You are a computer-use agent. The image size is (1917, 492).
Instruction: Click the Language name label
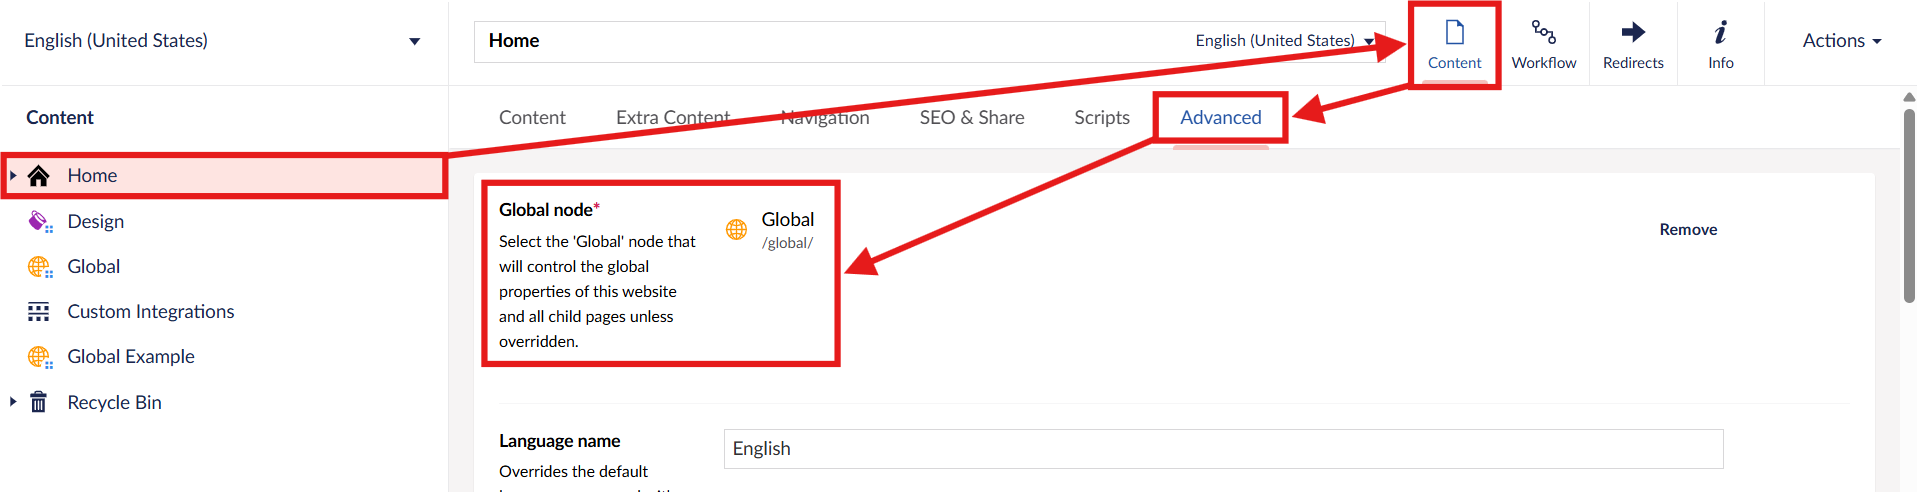(x=559, y=441)
